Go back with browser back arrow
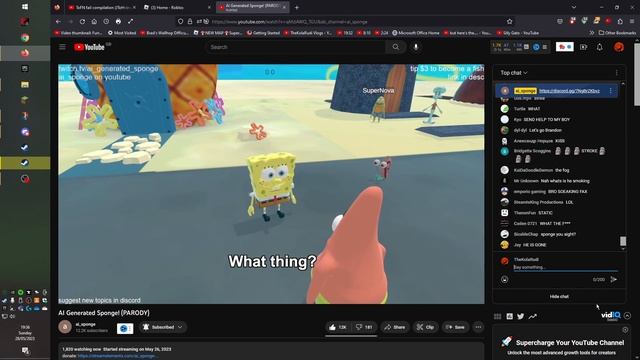 point(58,21)
